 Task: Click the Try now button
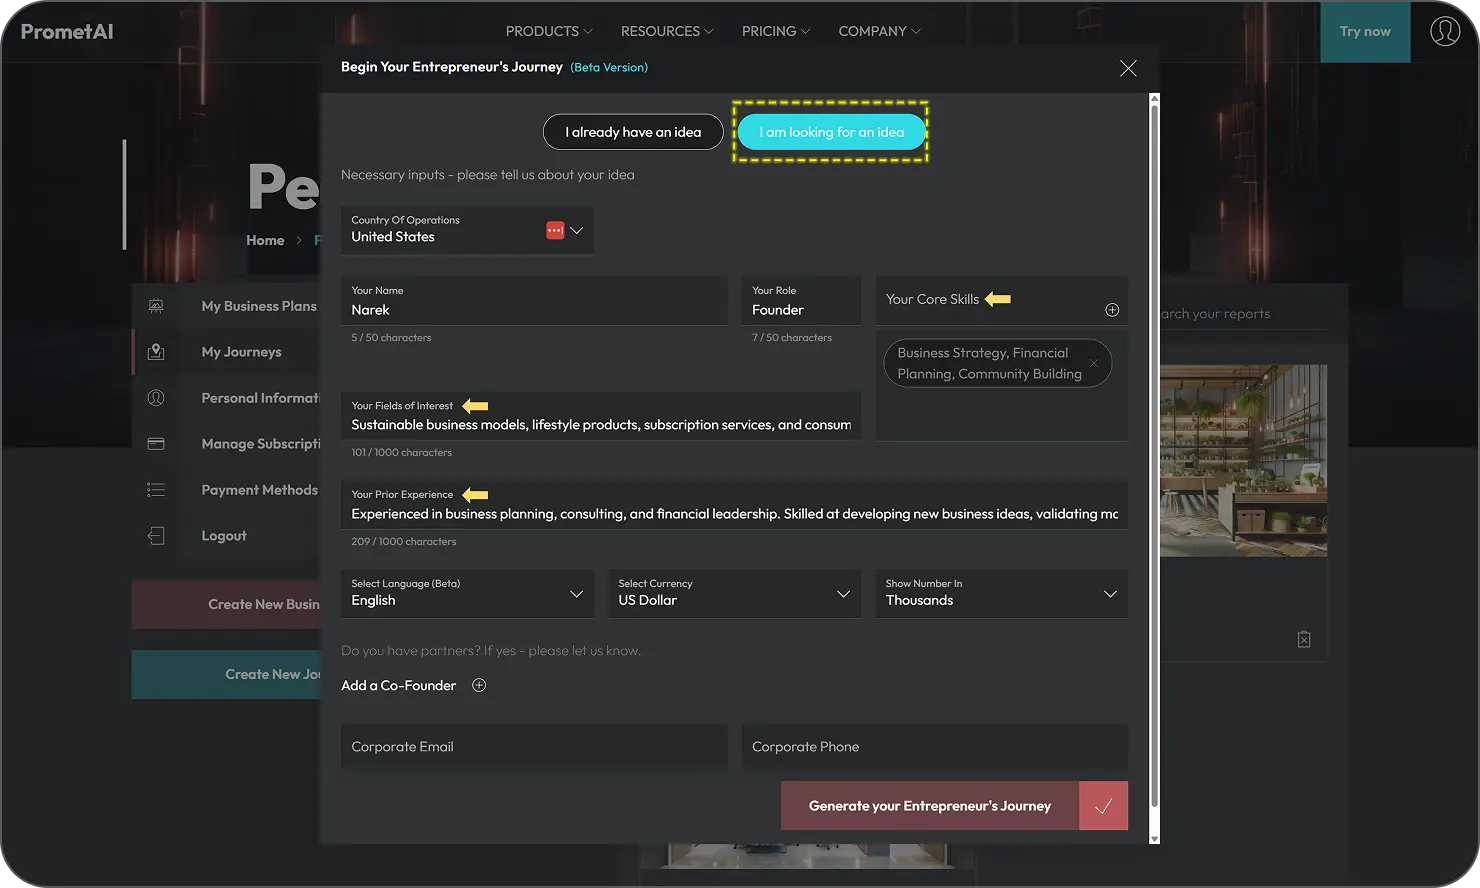coord(1364,31)
